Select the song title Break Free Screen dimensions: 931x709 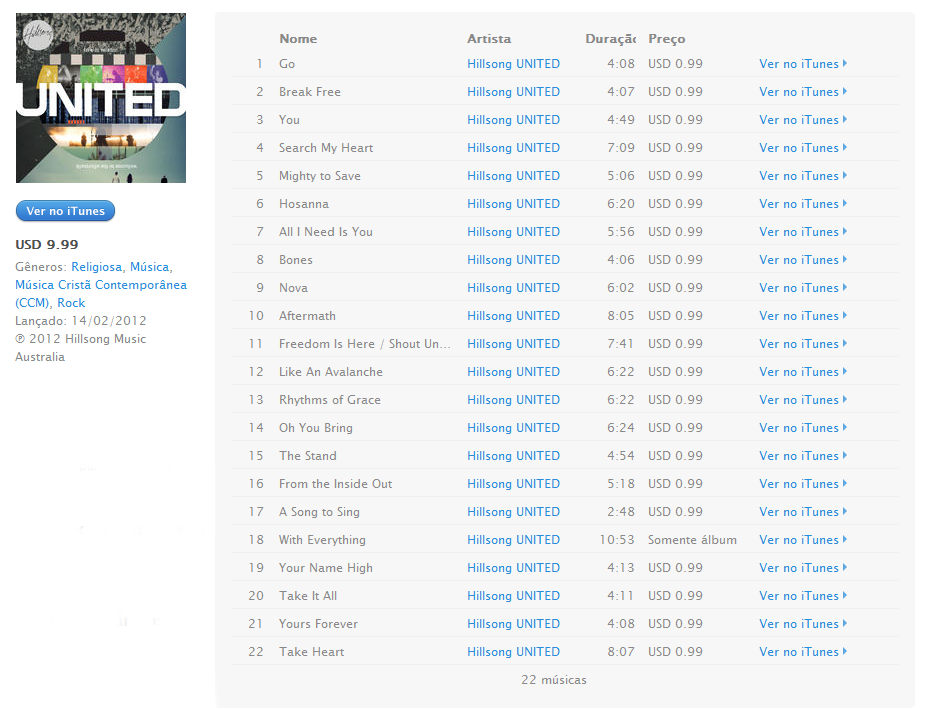(310, 91)
